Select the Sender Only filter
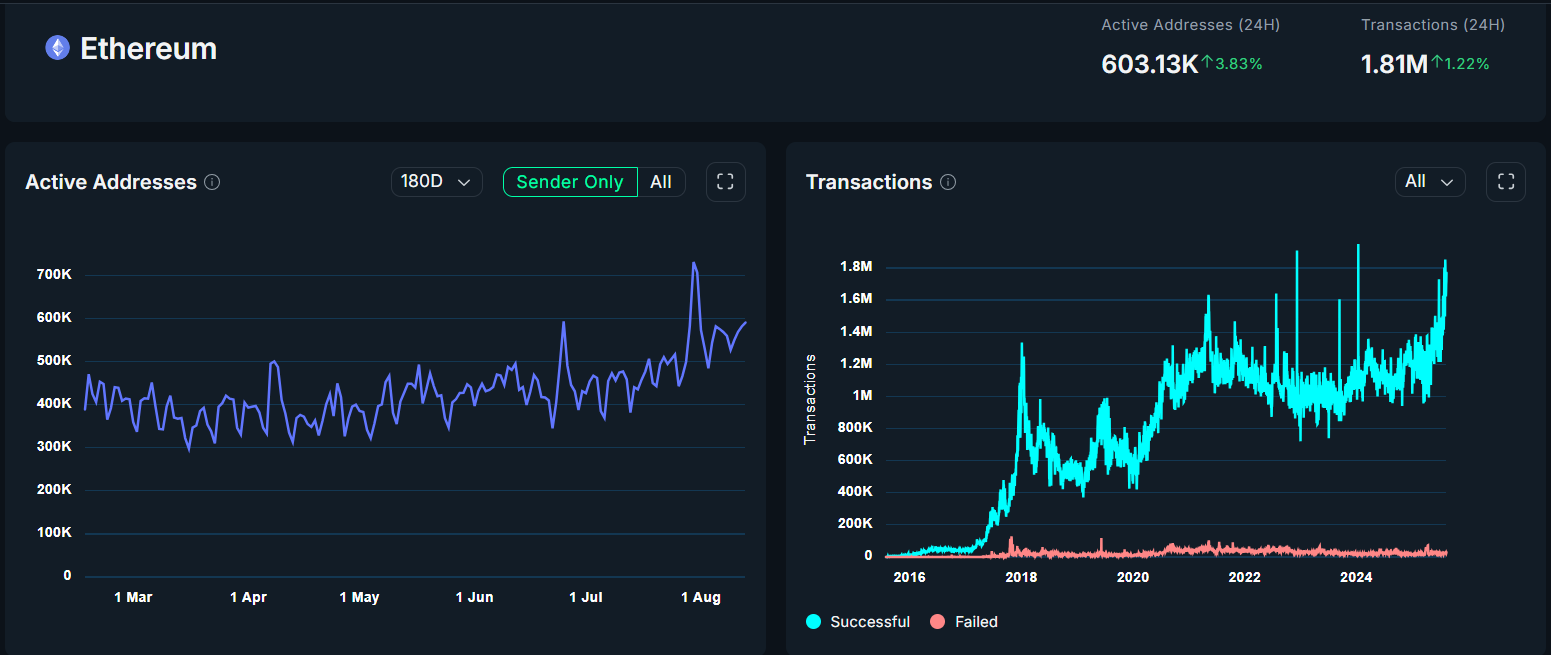 coord(570,182)
